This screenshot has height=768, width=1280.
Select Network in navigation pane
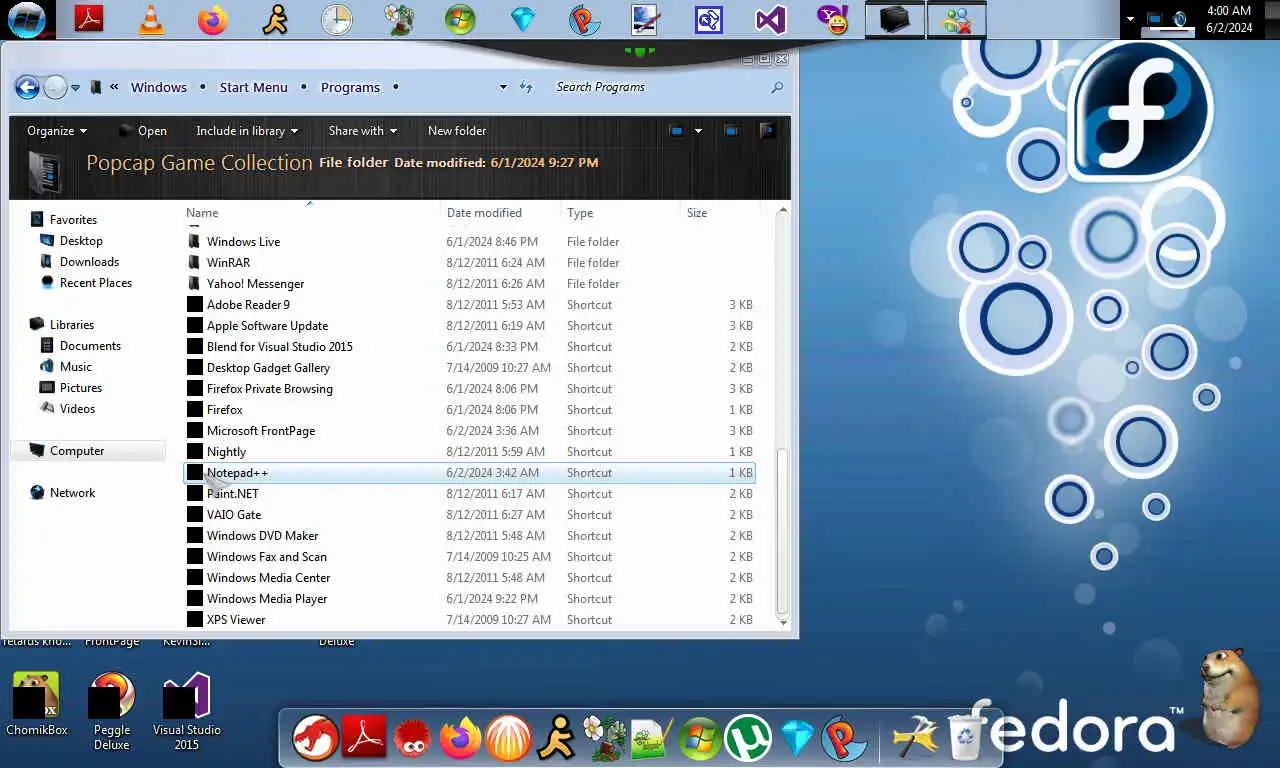tap(72, 493)
